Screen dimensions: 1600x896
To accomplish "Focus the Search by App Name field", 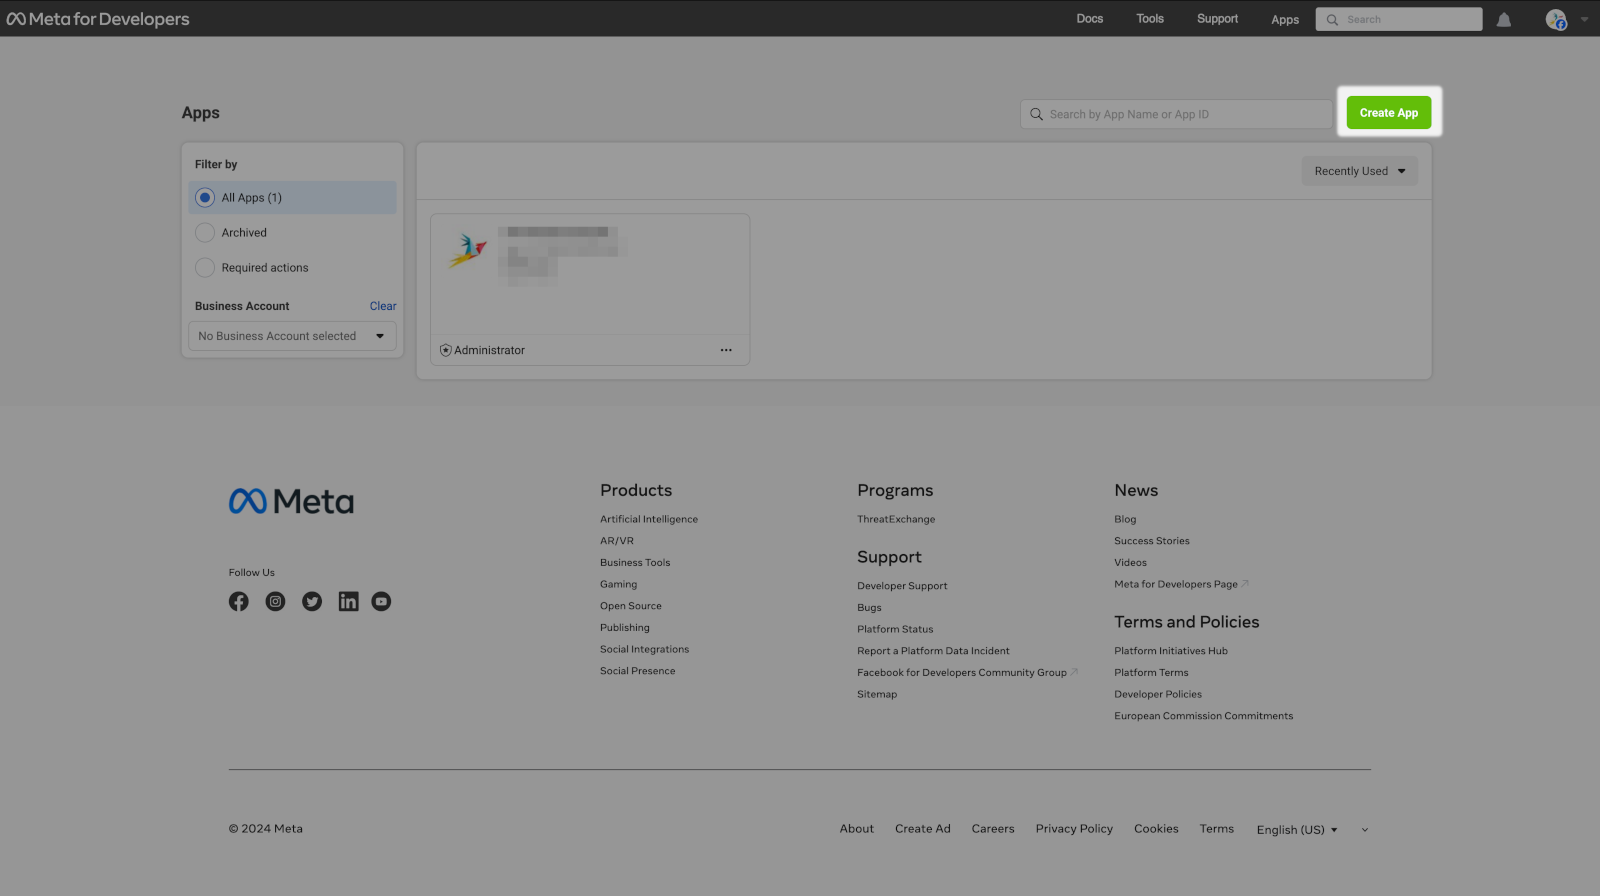I will click(x=1176, y=114).
